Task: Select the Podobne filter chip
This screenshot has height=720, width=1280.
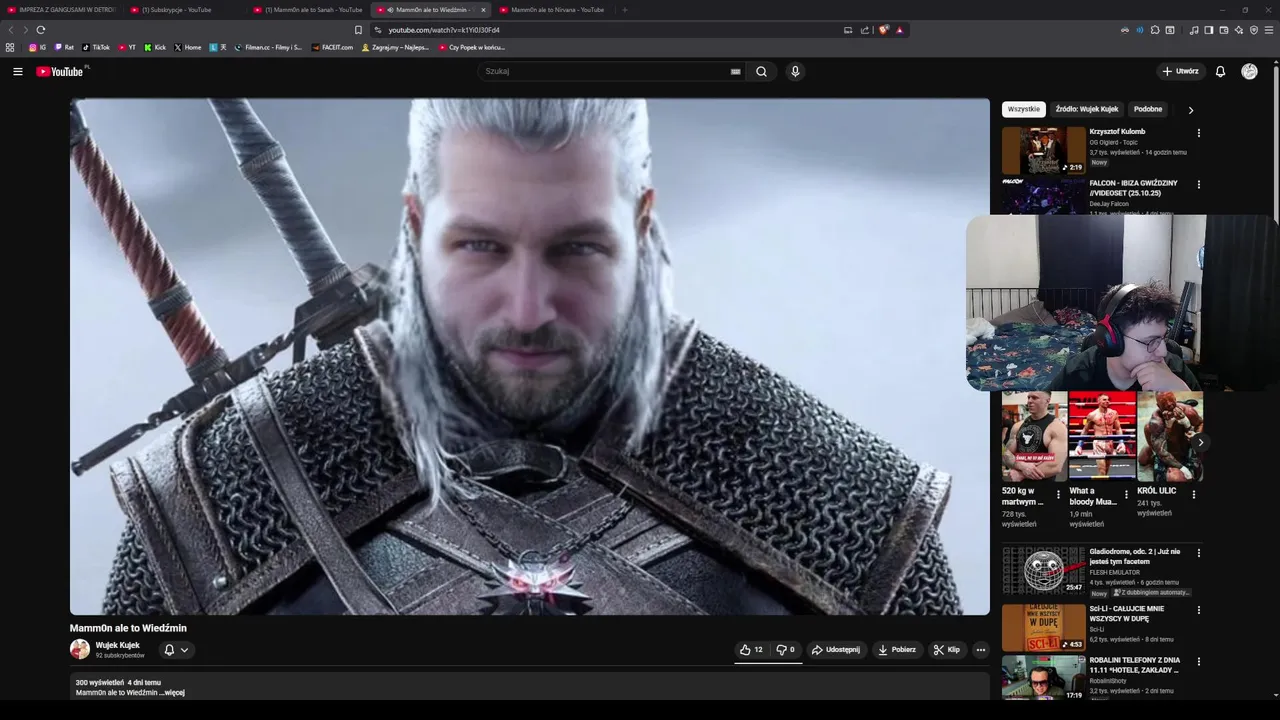Action: click(1148, 109)
